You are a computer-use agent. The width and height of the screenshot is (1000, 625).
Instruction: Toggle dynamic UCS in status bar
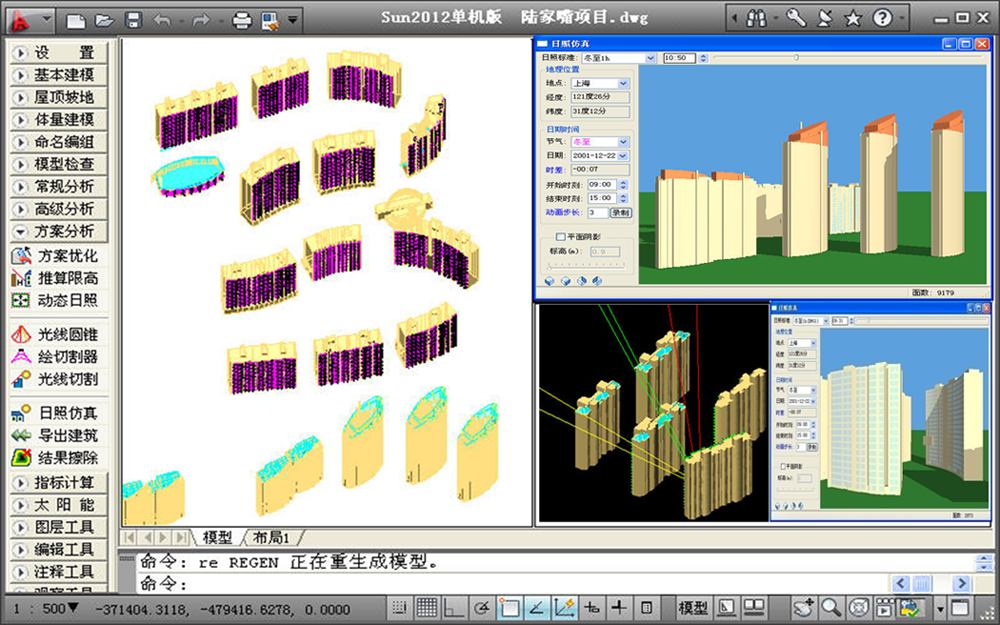tap(564, 608)
